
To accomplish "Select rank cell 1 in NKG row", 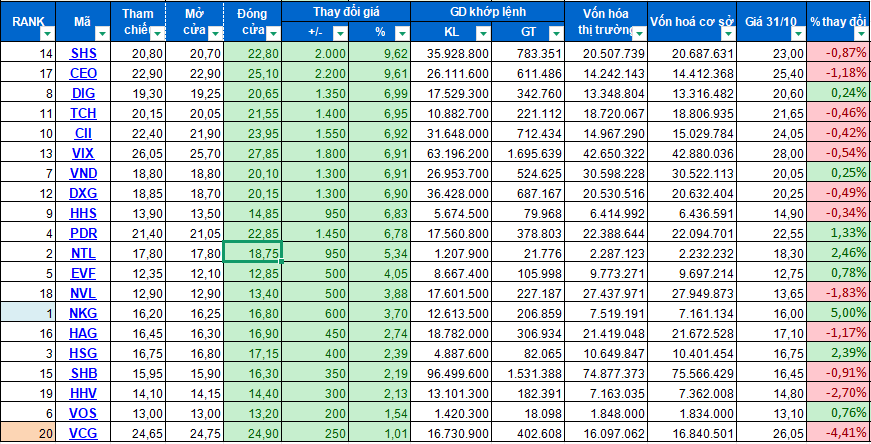I will click(x=28, y=313).
